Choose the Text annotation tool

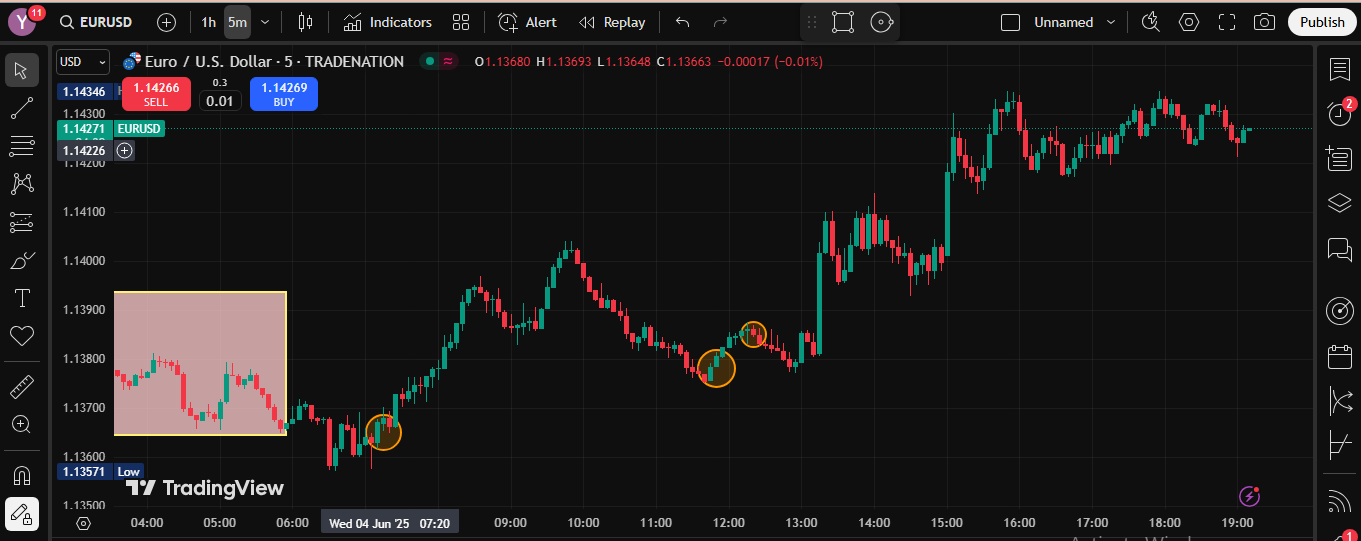pos(22,298)
